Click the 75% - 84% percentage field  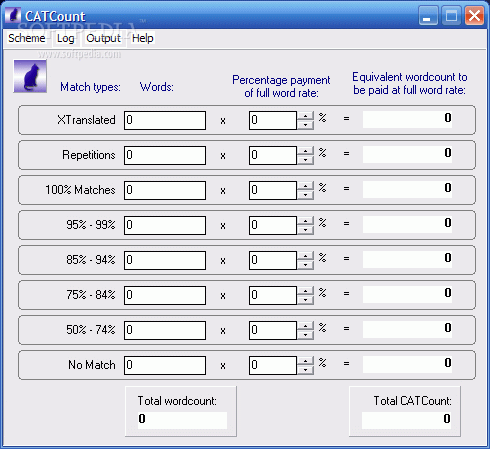273,295
